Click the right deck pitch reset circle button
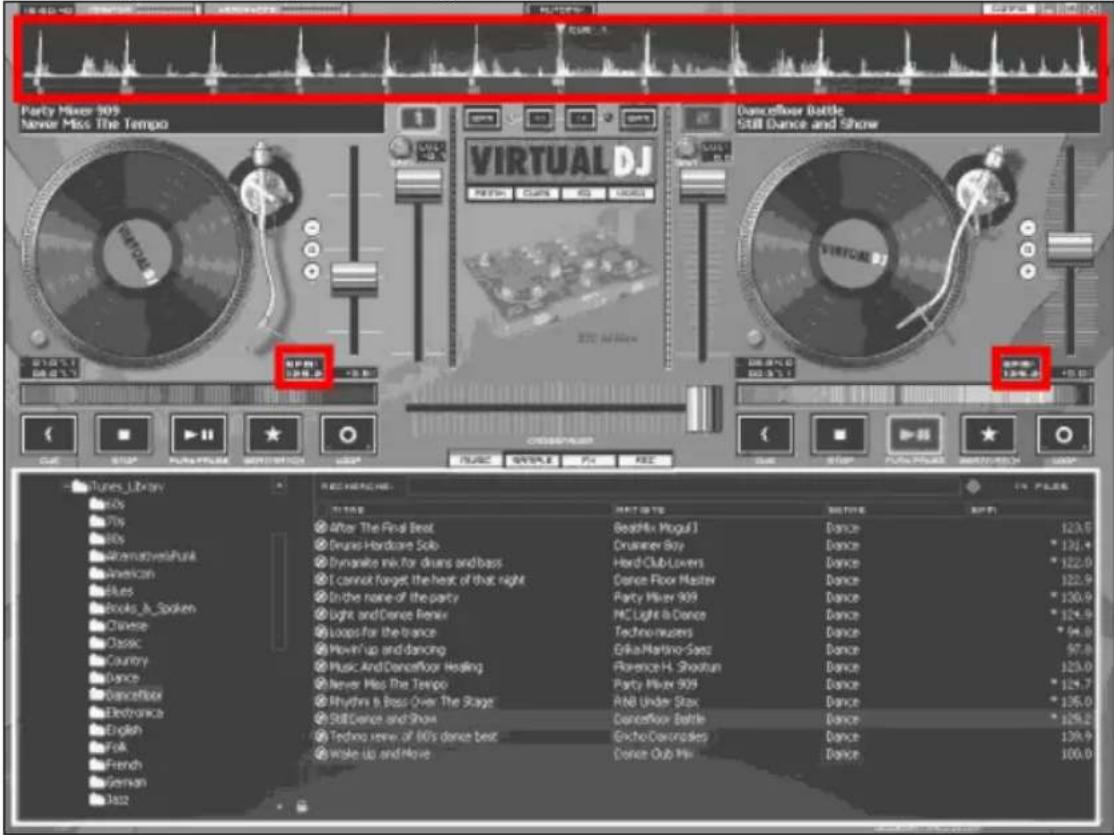Image resolution: width=1114 pixels, height=835 pixels. click(1027, 249)
